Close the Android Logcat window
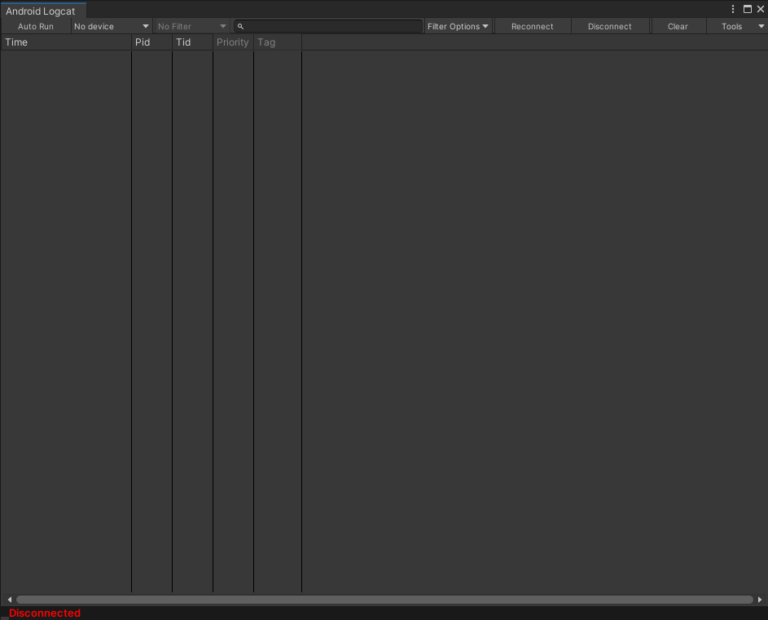Image resolution: width=768 pixels, height=620 pixels. [x=760, y=9]
